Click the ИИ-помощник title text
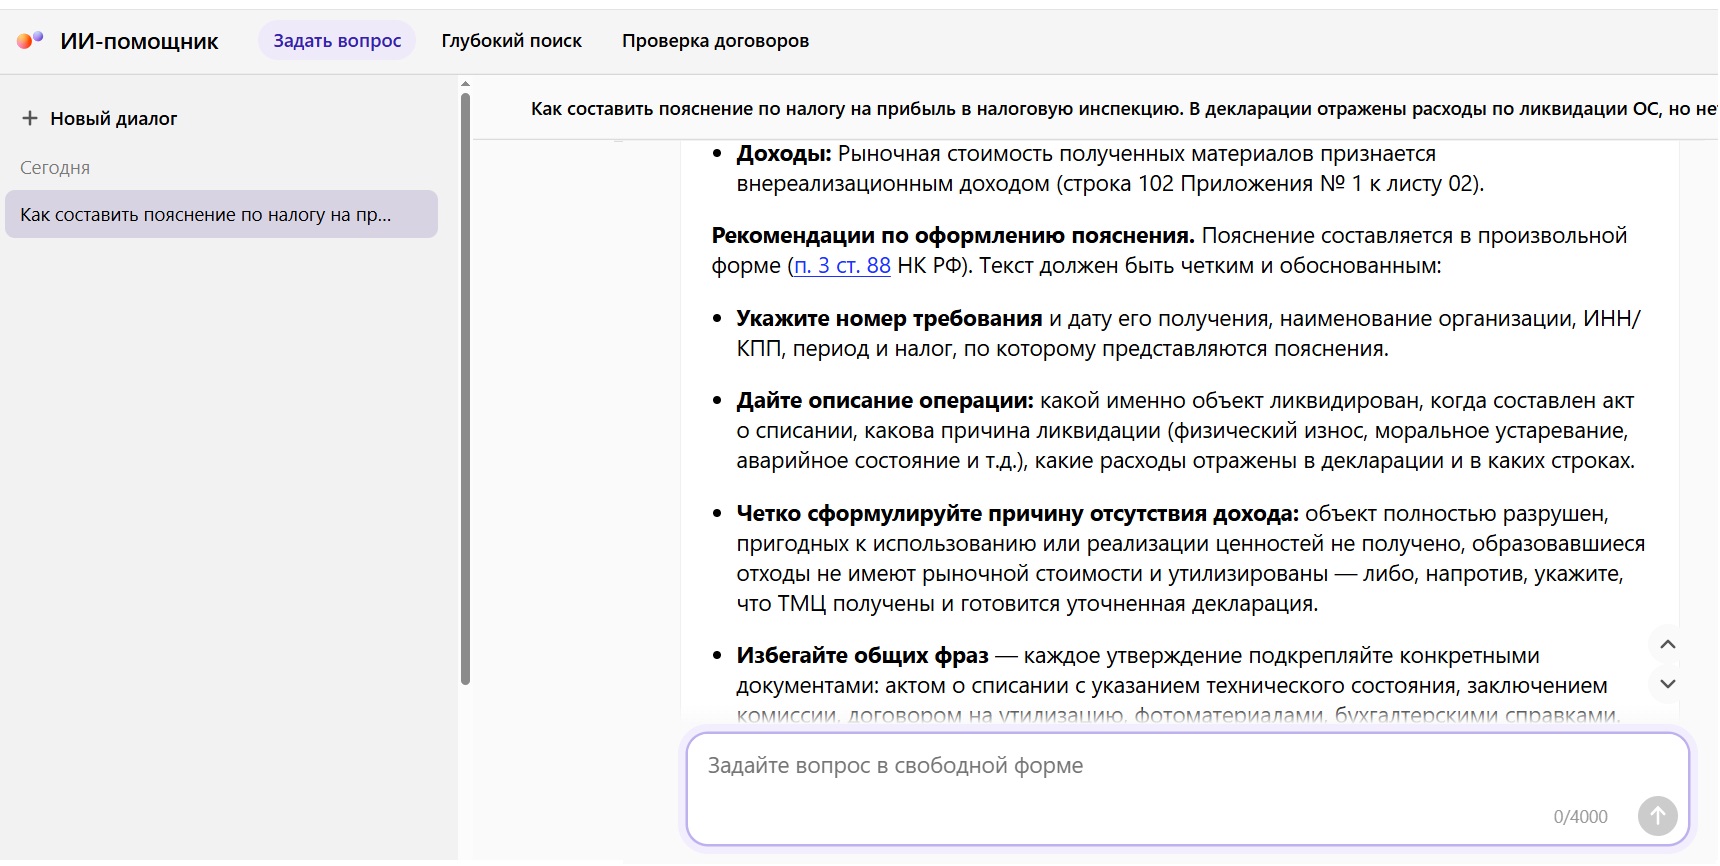The height and width of the screenshot is (866, 1720). (x=139, y=41)
